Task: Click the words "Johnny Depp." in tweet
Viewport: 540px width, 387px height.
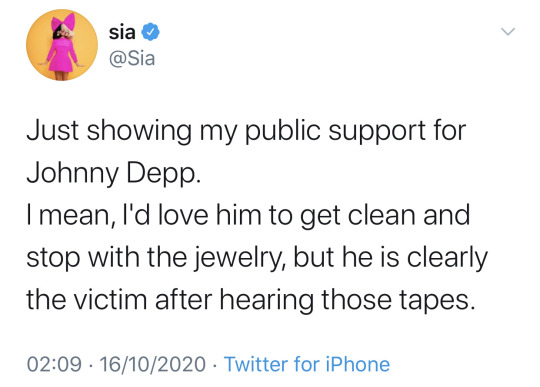Action: point(114,173)
